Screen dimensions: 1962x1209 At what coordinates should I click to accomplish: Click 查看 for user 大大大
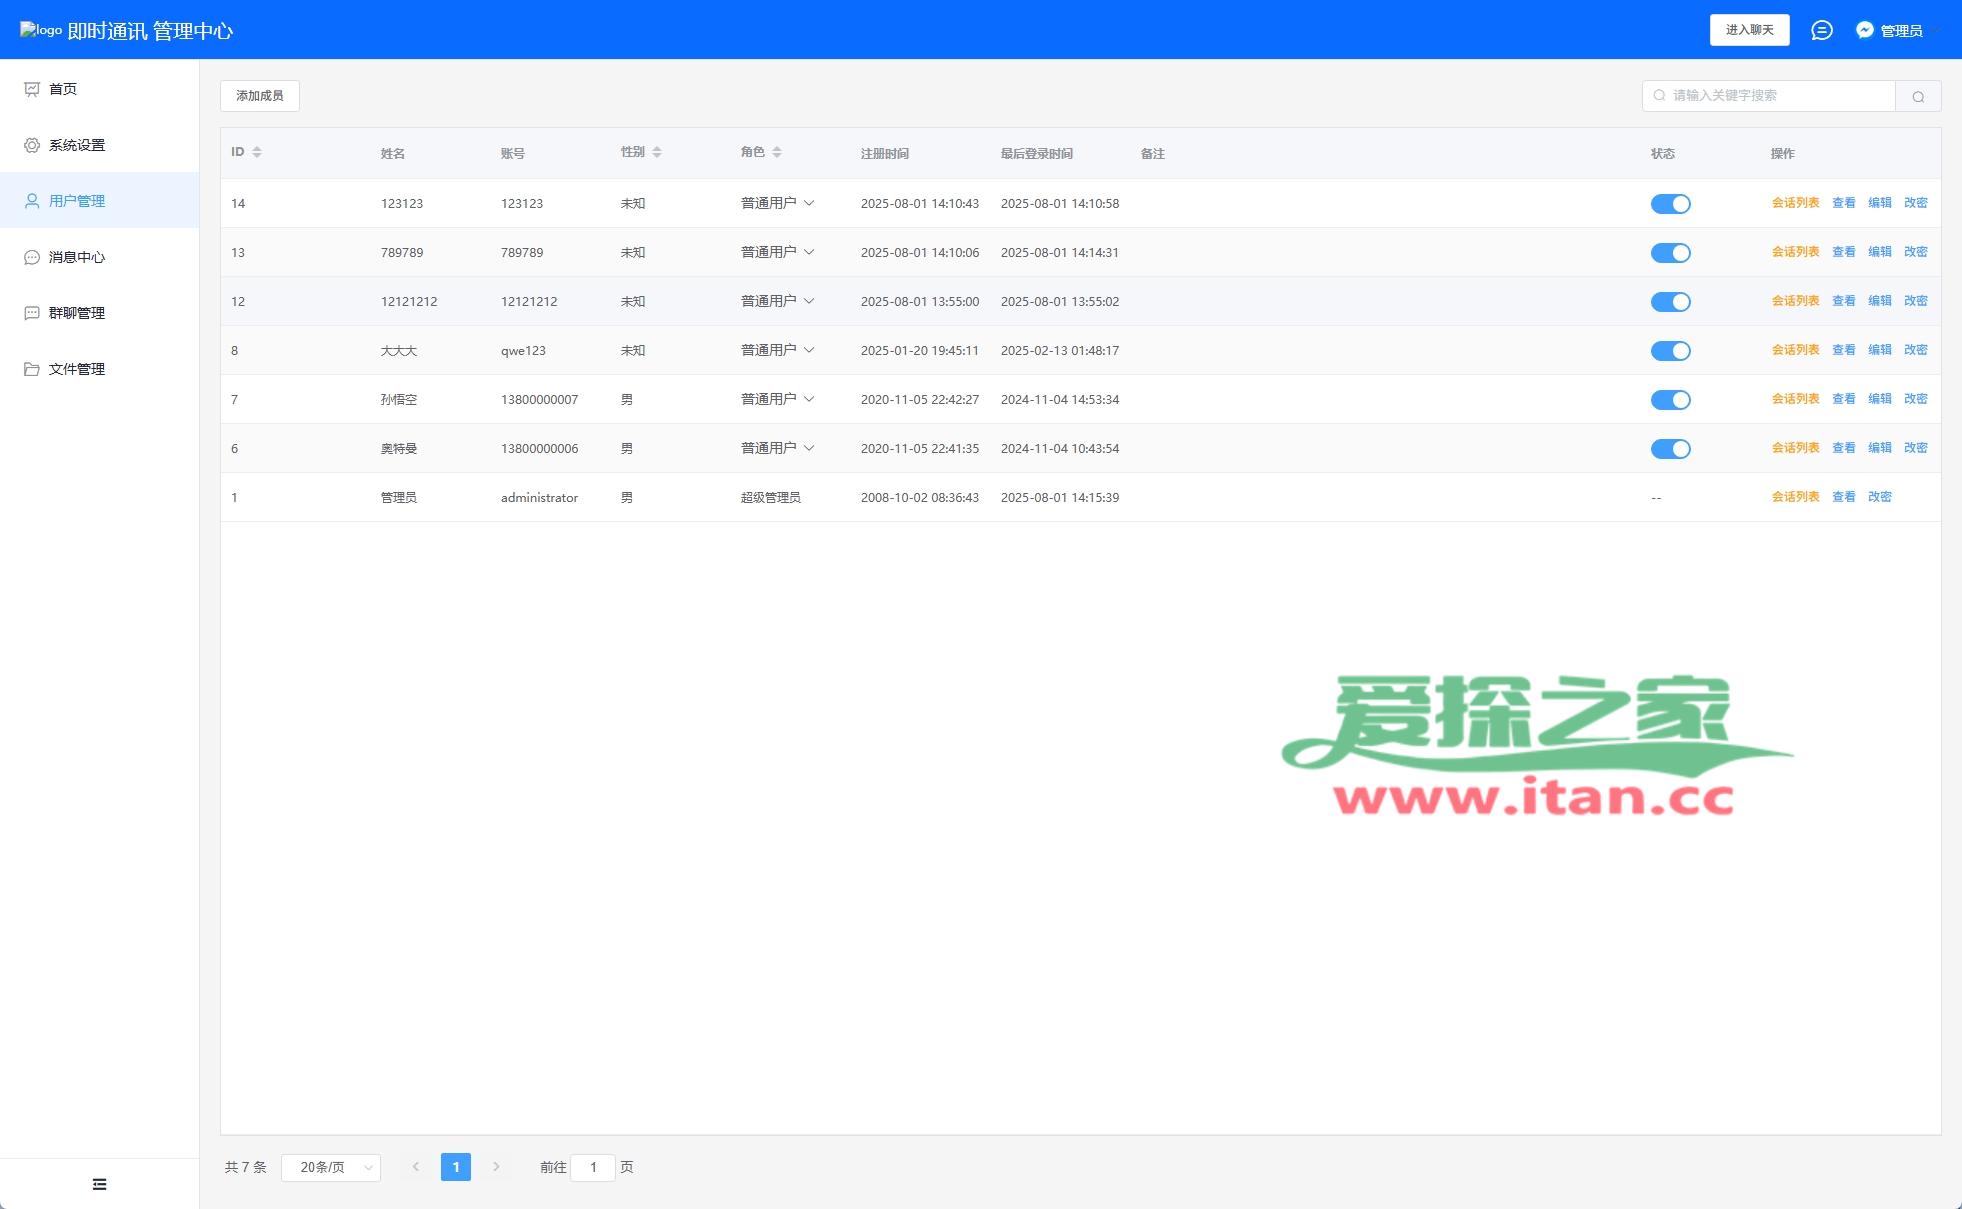pos(1843,350)
